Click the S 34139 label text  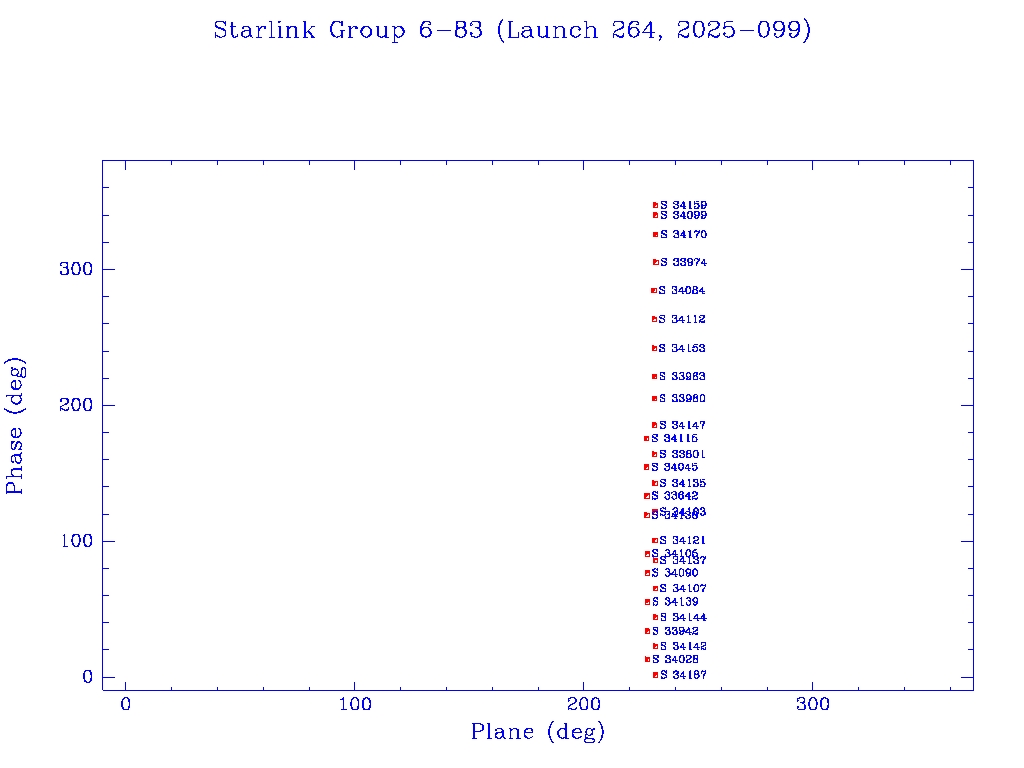(676, 602)
